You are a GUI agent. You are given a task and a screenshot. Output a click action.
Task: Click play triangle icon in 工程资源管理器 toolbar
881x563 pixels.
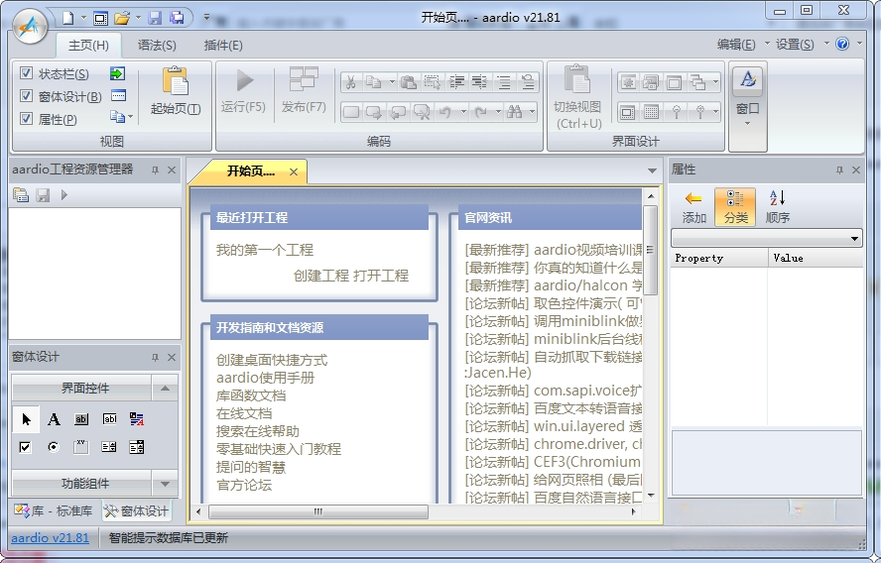(64, 195)
